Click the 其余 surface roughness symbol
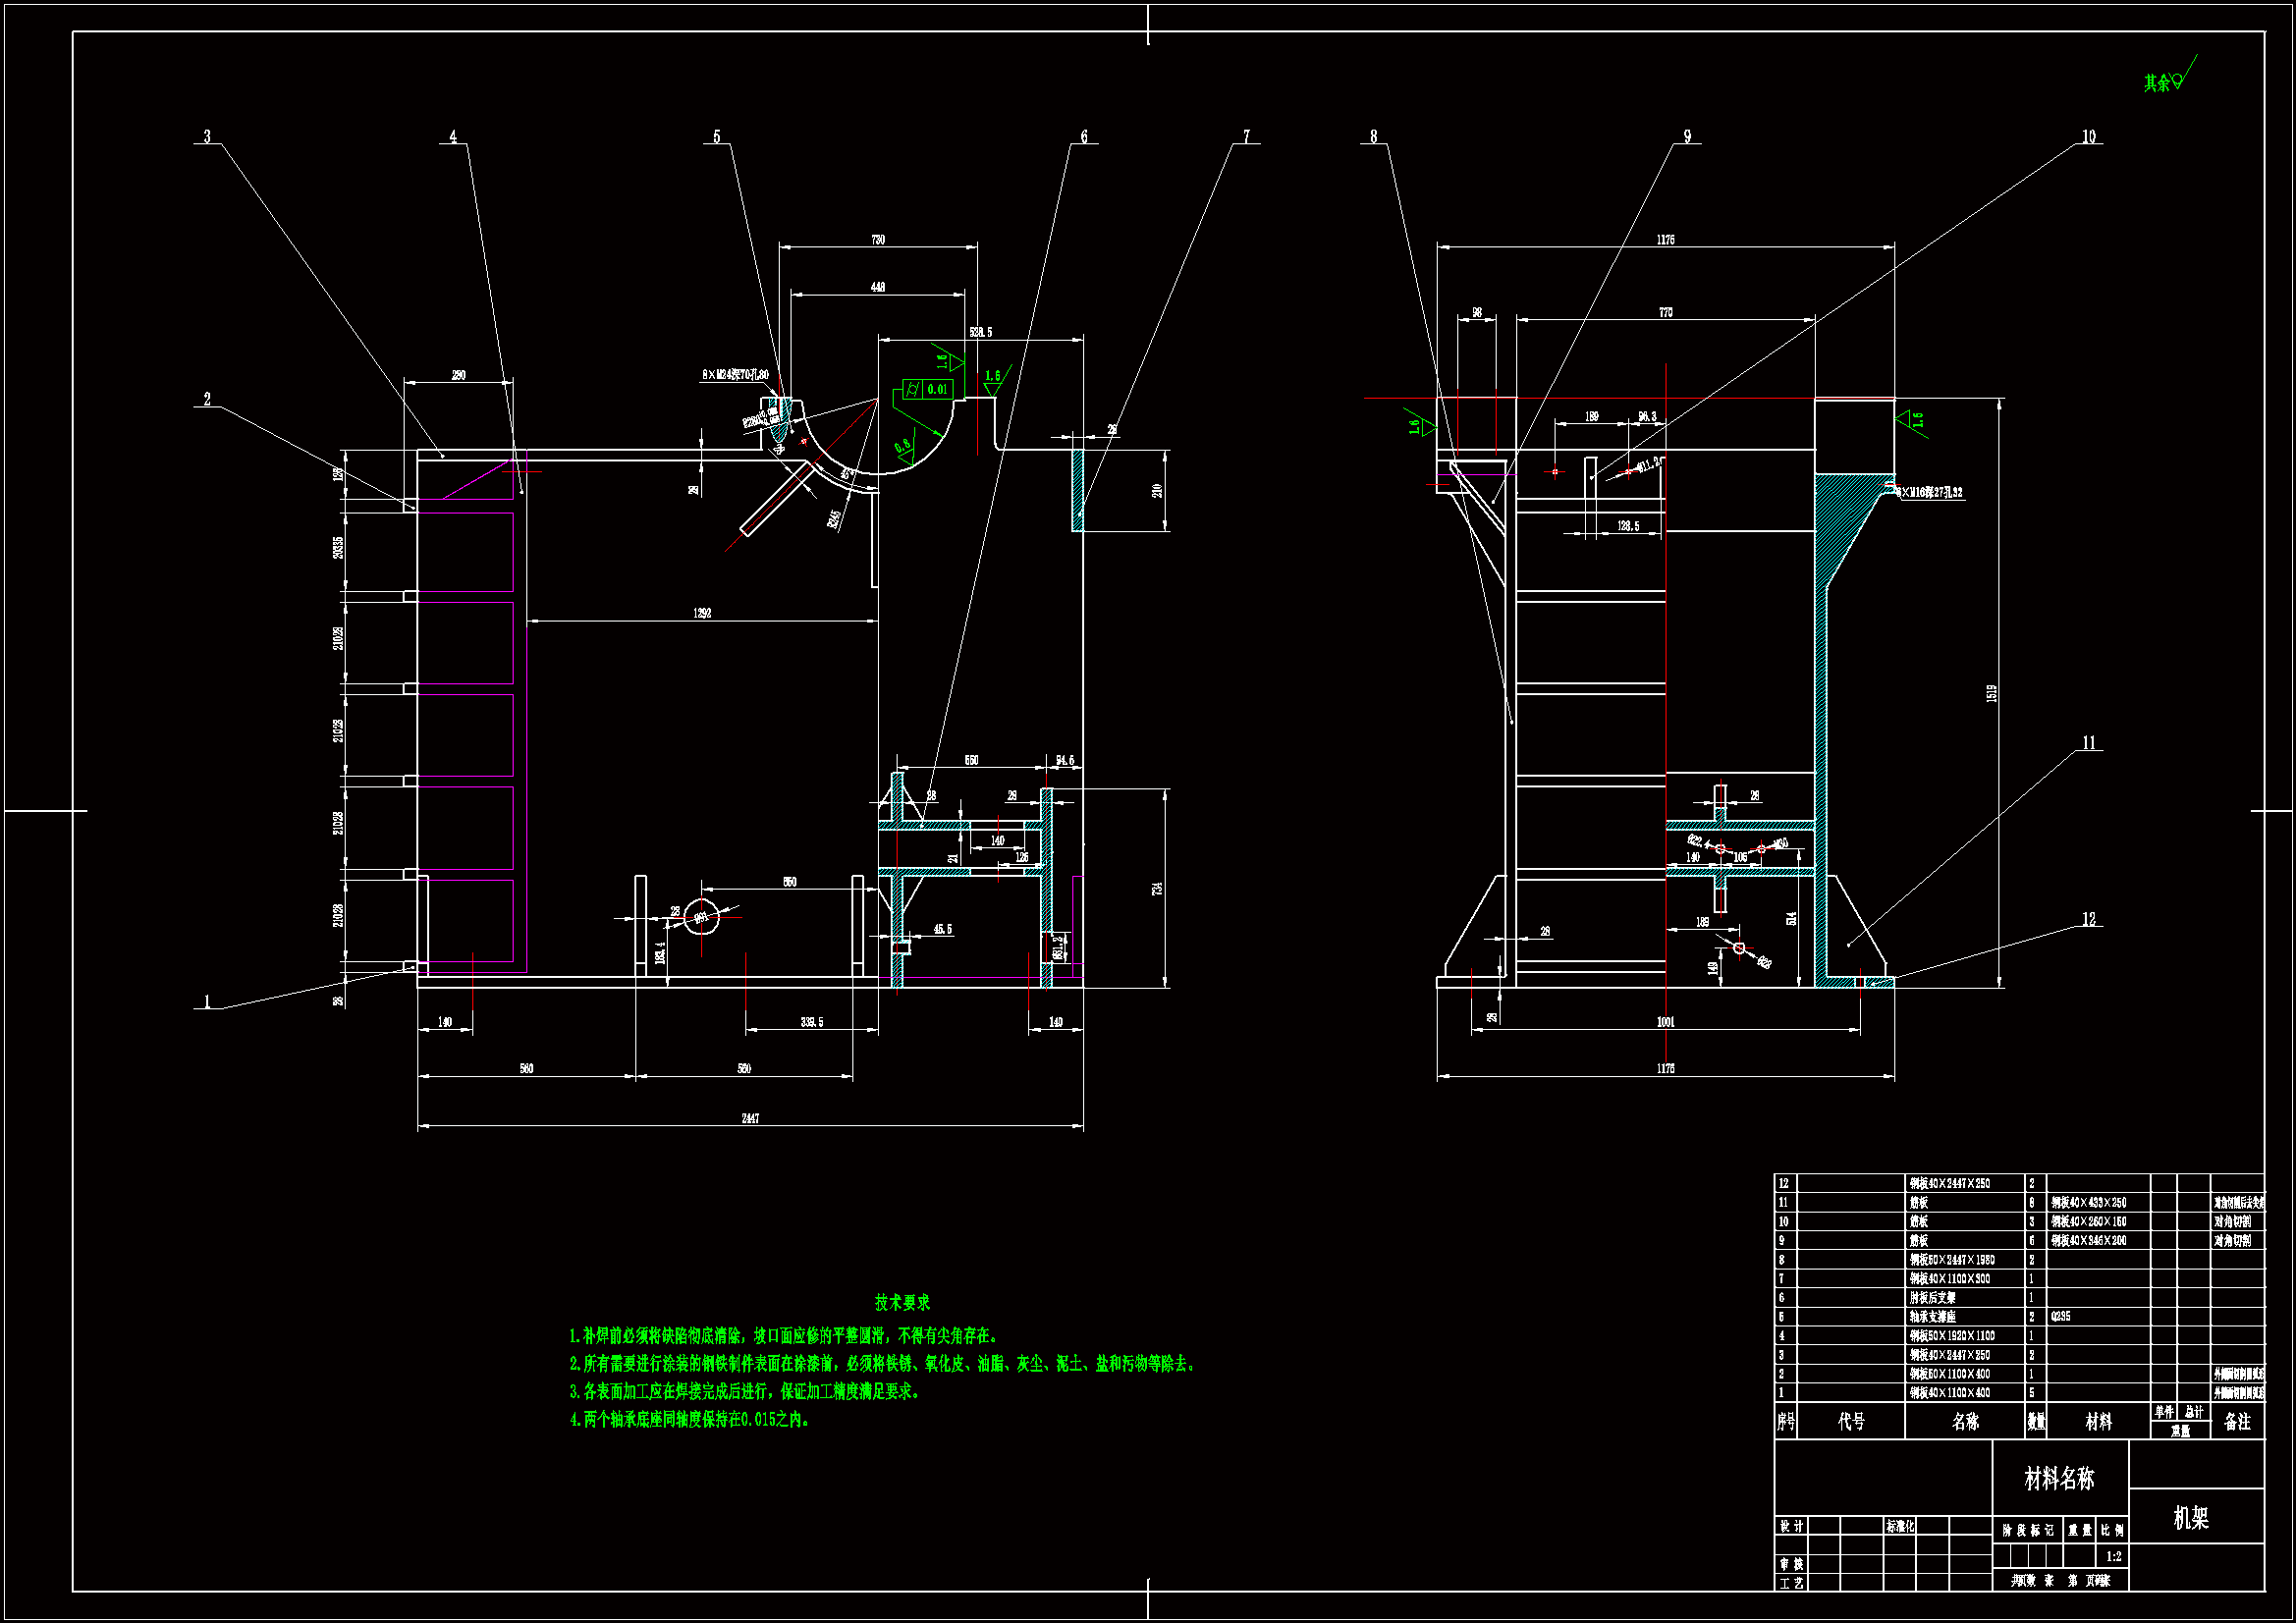Image resolution: width=2296 pixels, height=1623 pixels. [2168, 80]
